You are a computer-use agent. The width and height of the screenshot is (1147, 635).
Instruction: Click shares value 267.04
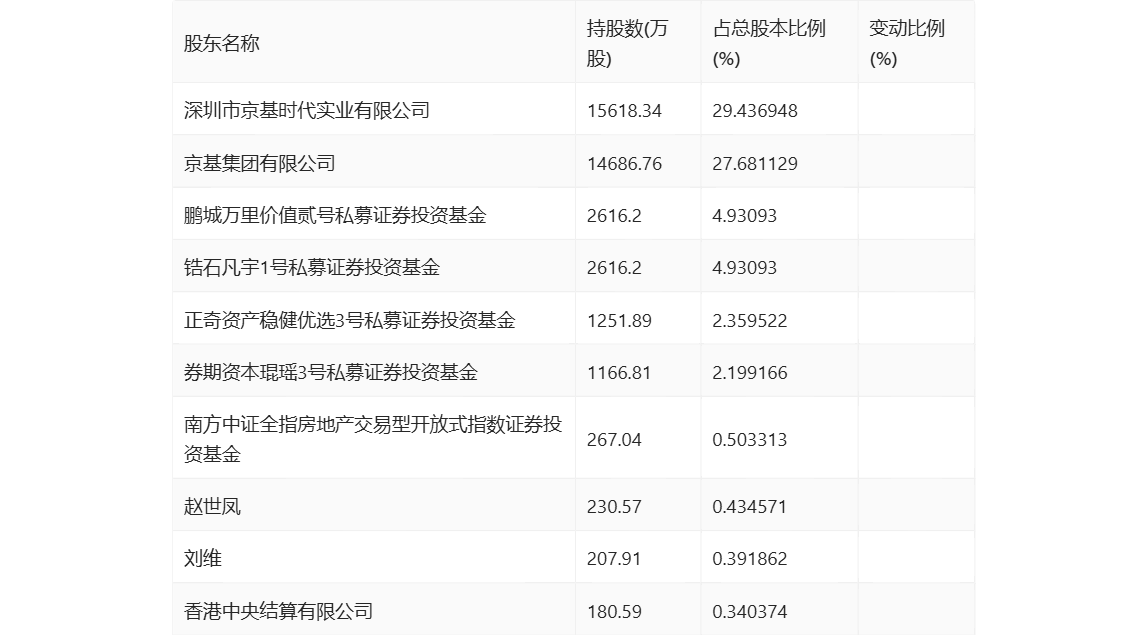[614, 439]
